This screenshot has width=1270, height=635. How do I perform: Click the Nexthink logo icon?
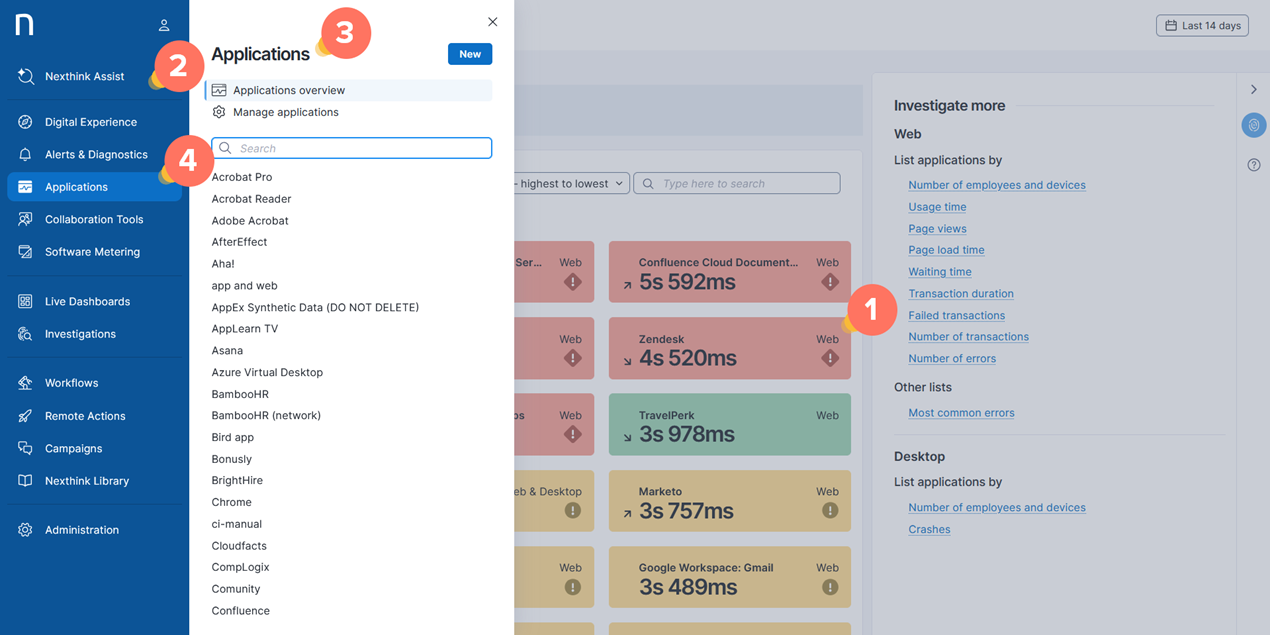tap(25, 25)
